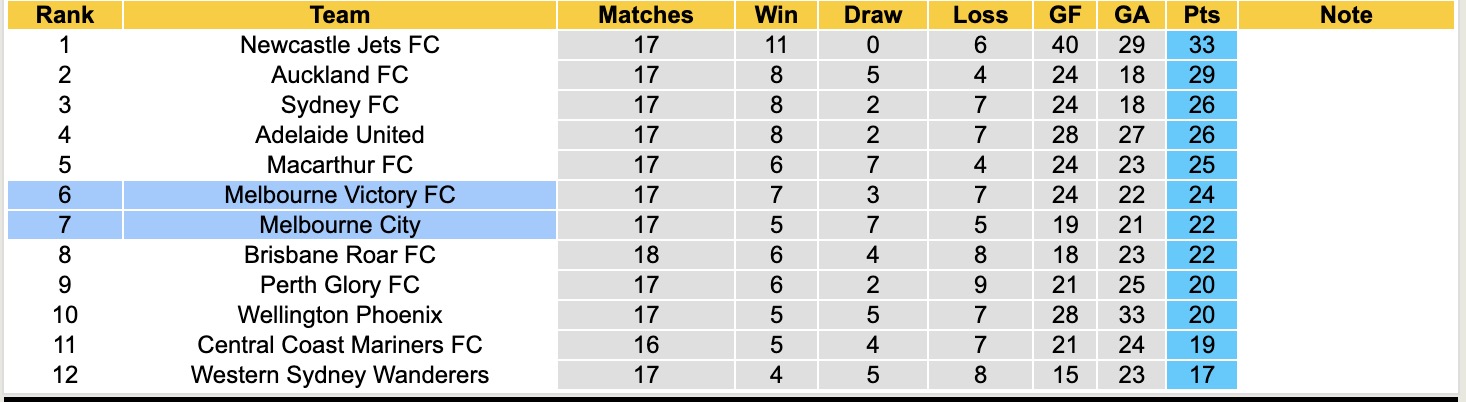Open Central Coast Mariners FC entry
Viewport: 1466px width, 402px height.
click(x=340, y=345)
